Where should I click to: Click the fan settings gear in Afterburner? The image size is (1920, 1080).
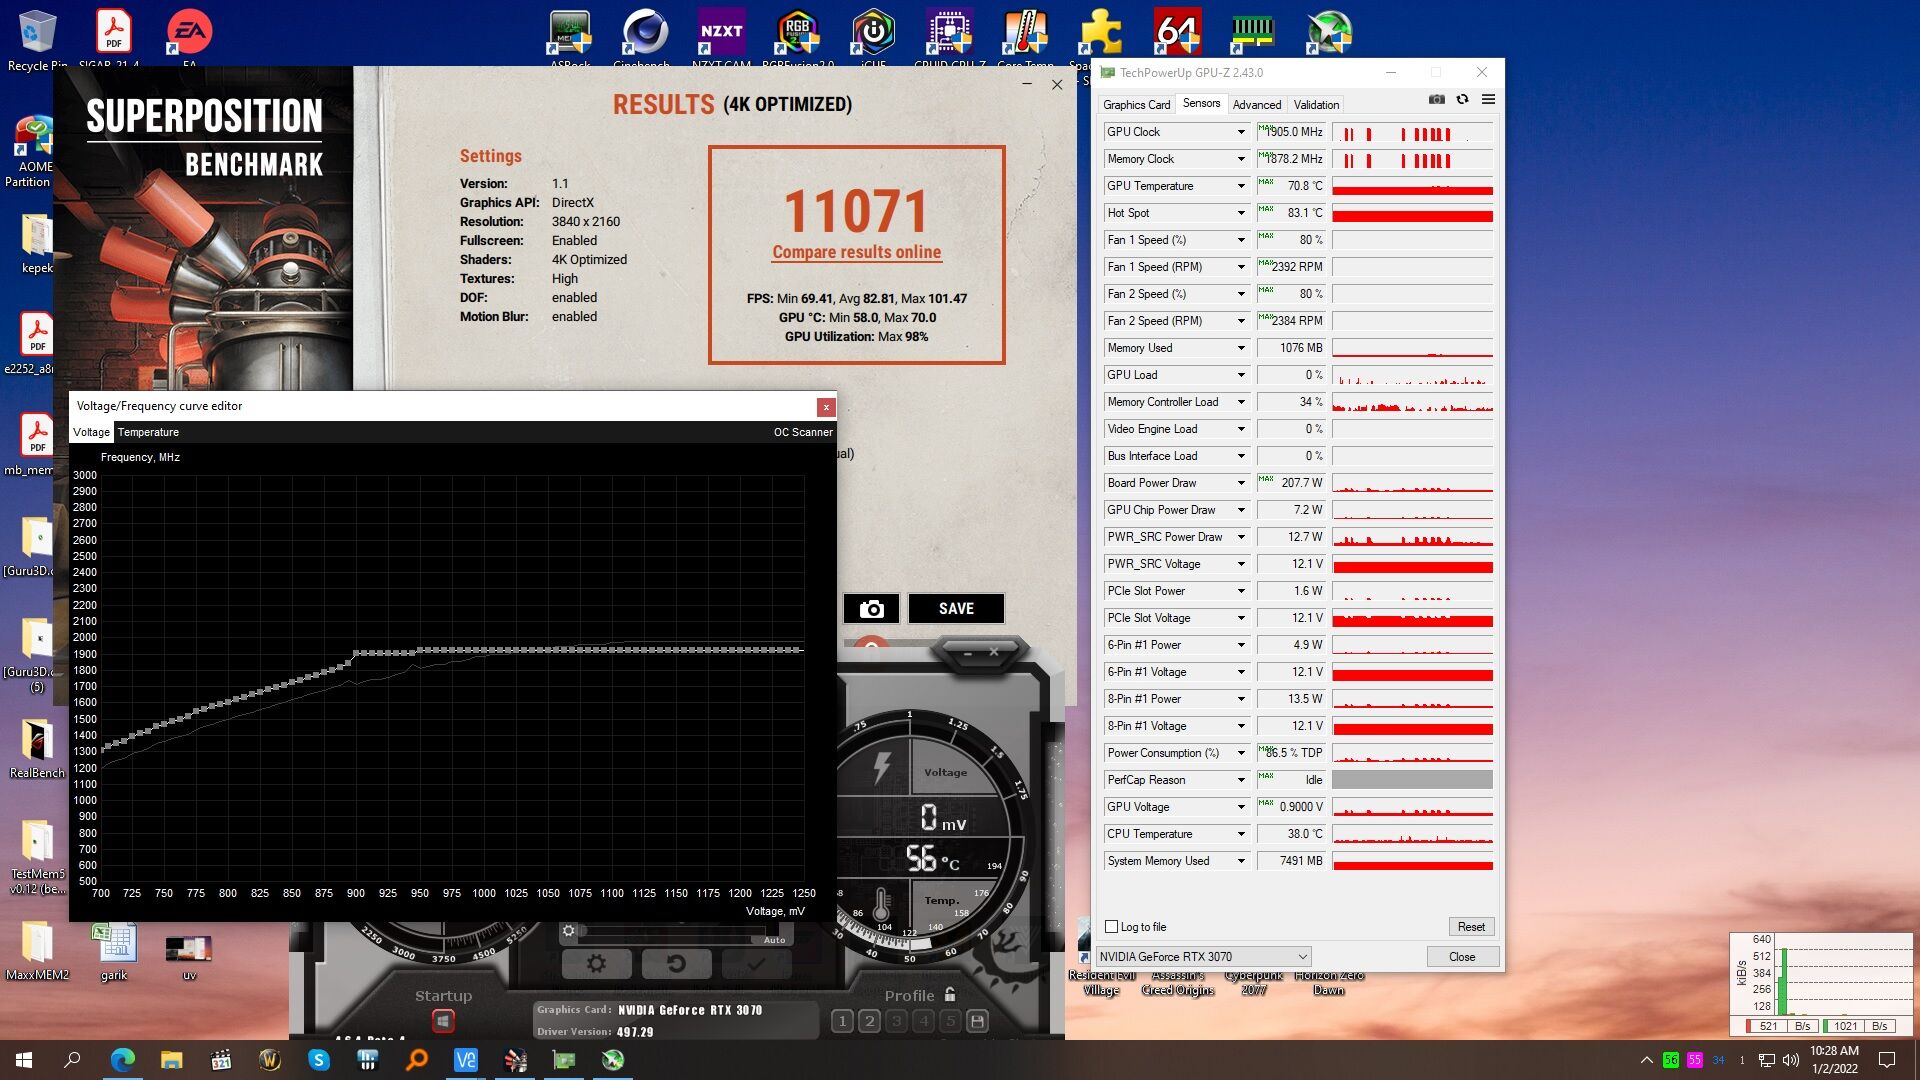click(x=569, y=931)
